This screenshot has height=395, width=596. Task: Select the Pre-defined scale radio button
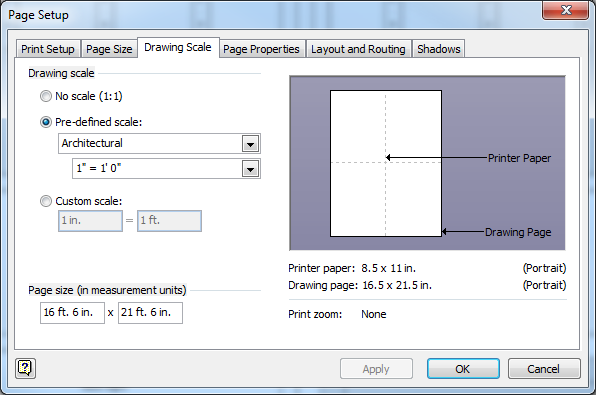tap(46, 122)
